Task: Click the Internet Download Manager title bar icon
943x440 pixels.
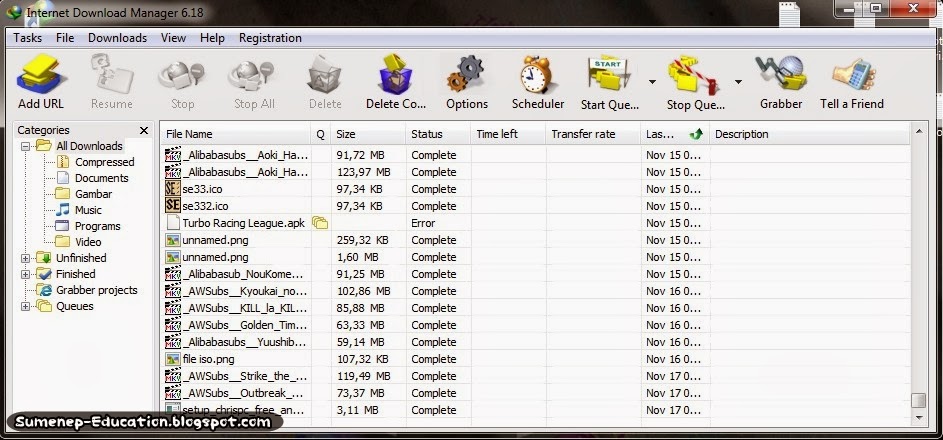Action: 14,11
